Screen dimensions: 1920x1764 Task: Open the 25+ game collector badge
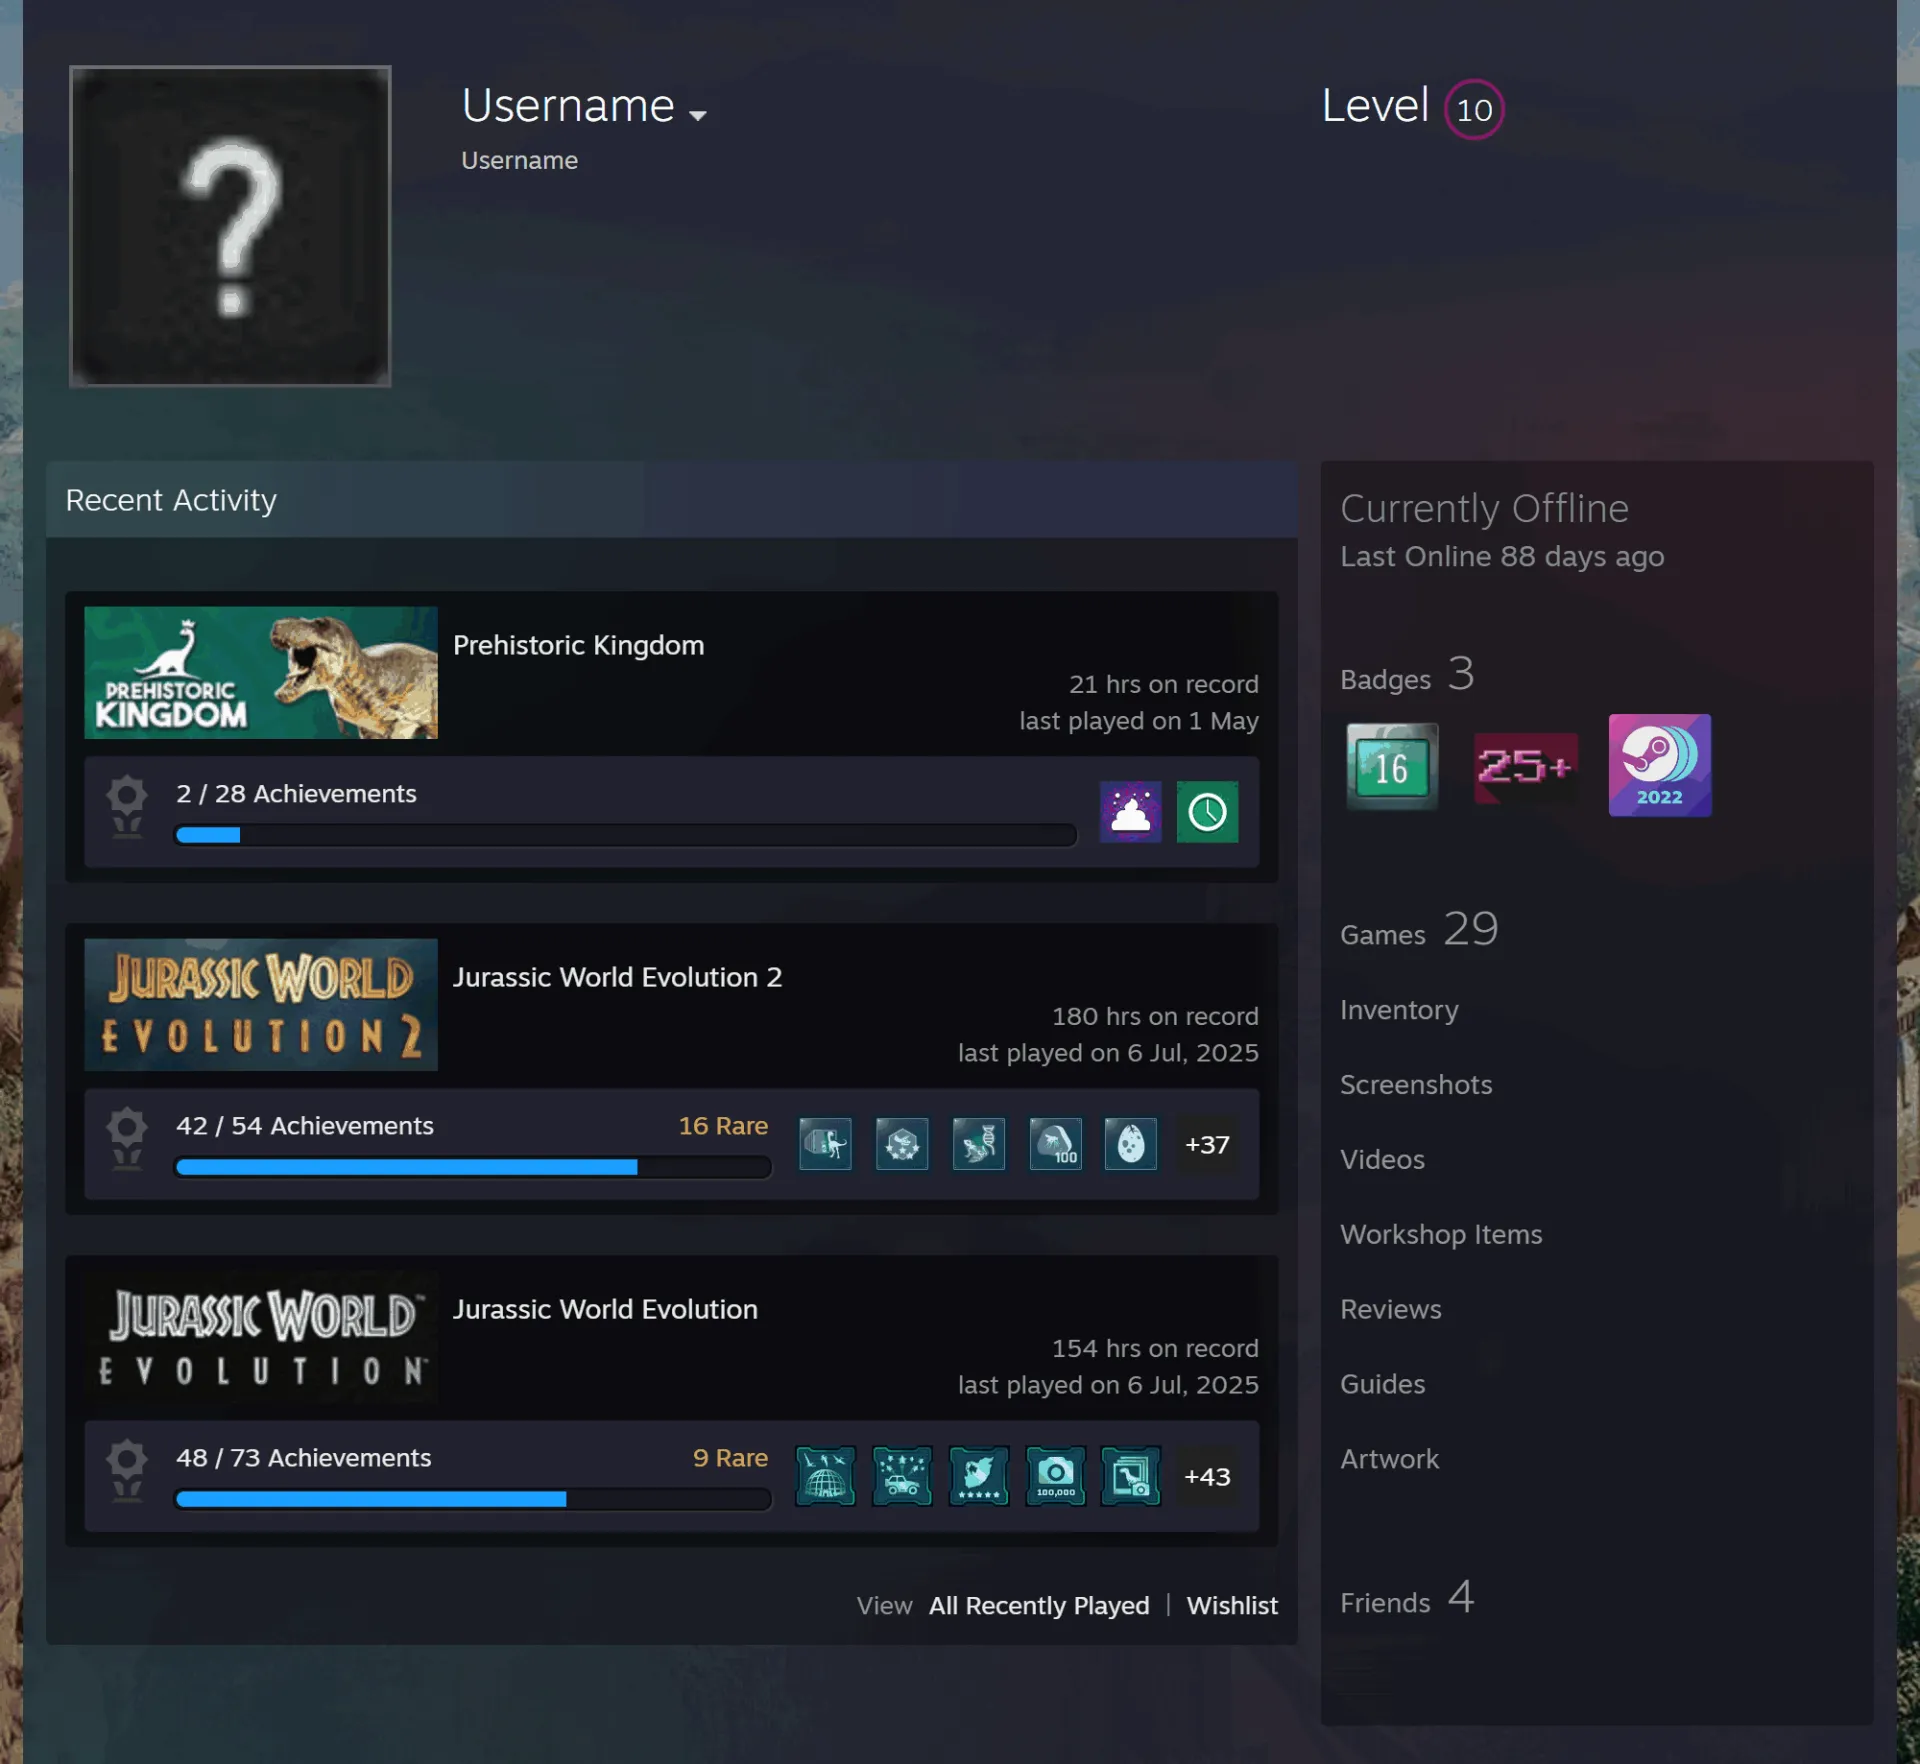(x=1525, y=767)
